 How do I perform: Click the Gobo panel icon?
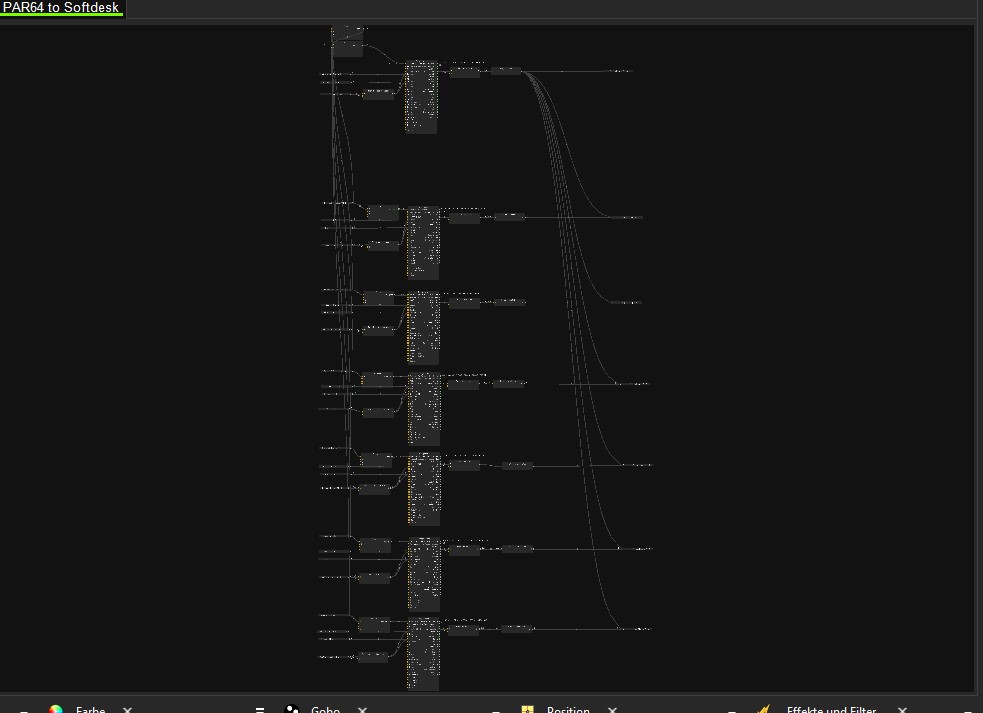click(x=291, y=709)
